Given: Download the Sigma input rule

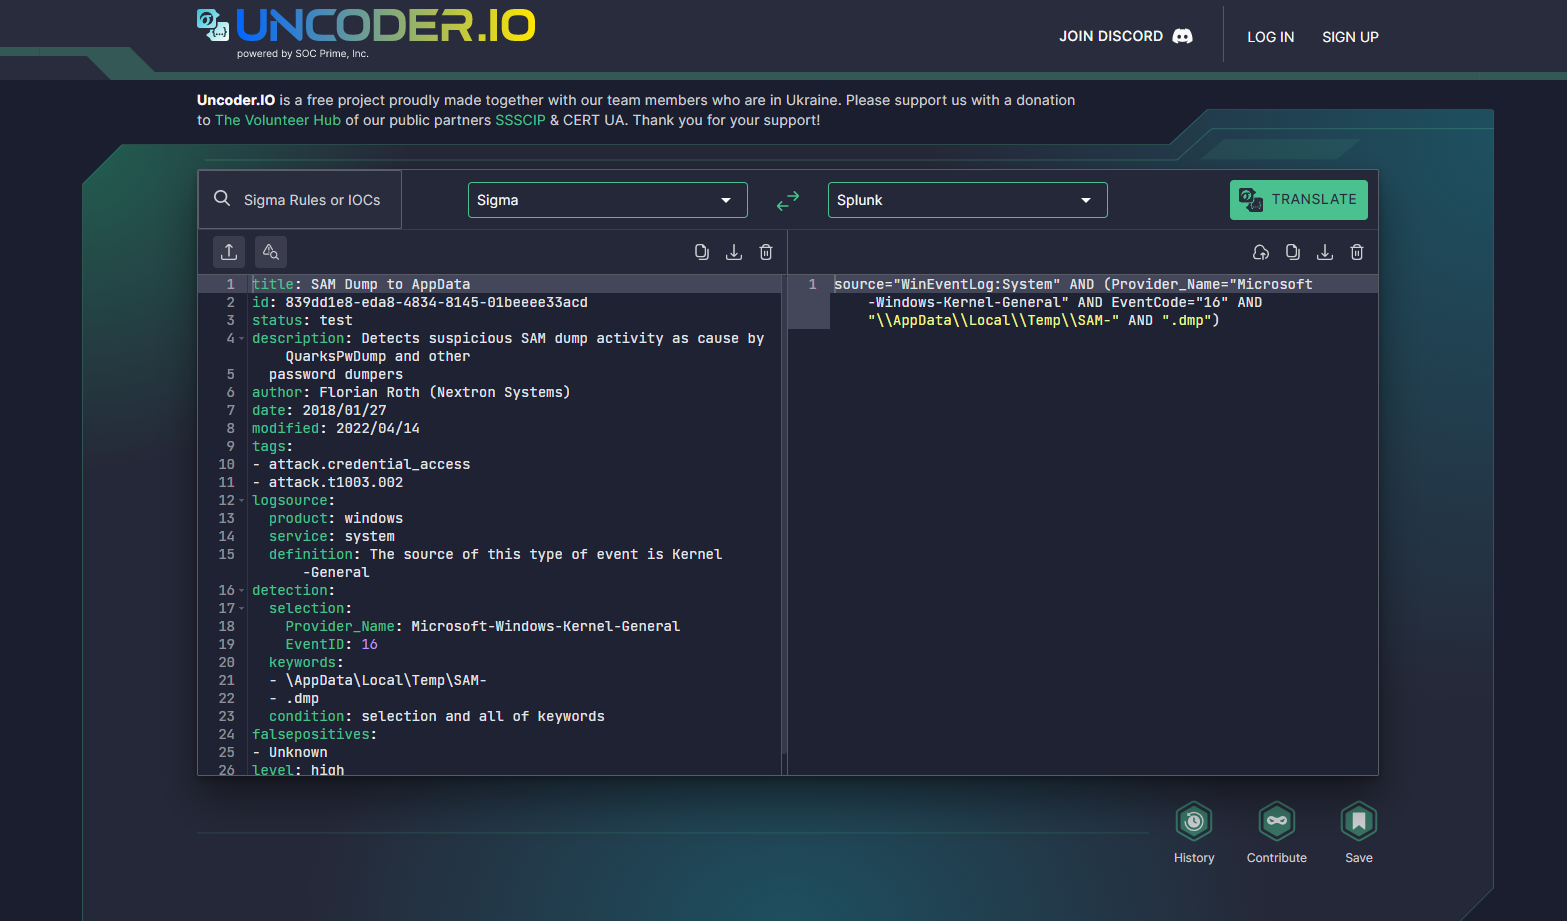Looking at the screenshot, I should tap(734, 252).
